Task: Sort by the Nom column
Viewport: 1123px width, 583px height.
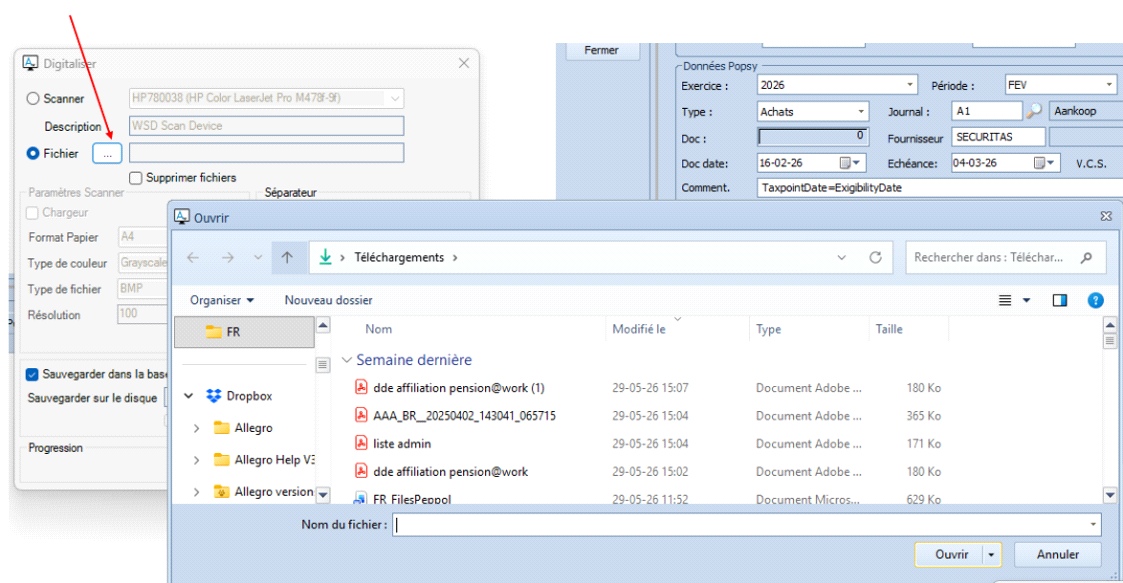Action: 378,329
